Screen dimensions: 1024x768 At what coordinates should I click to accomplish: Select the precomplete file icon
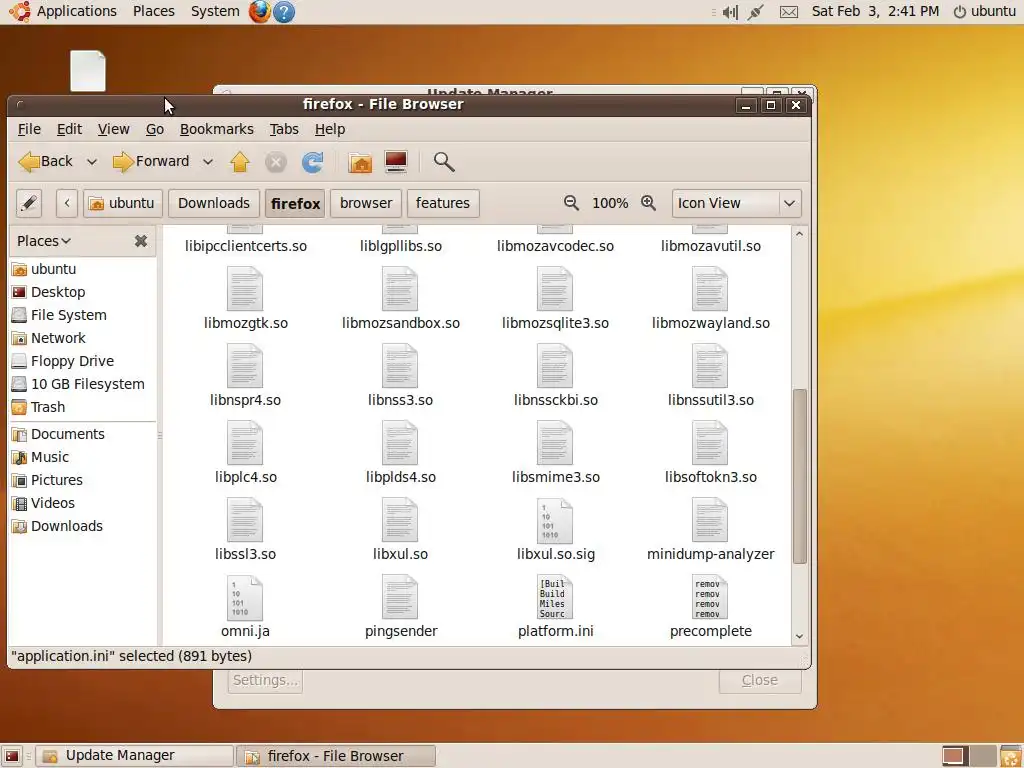709,598
